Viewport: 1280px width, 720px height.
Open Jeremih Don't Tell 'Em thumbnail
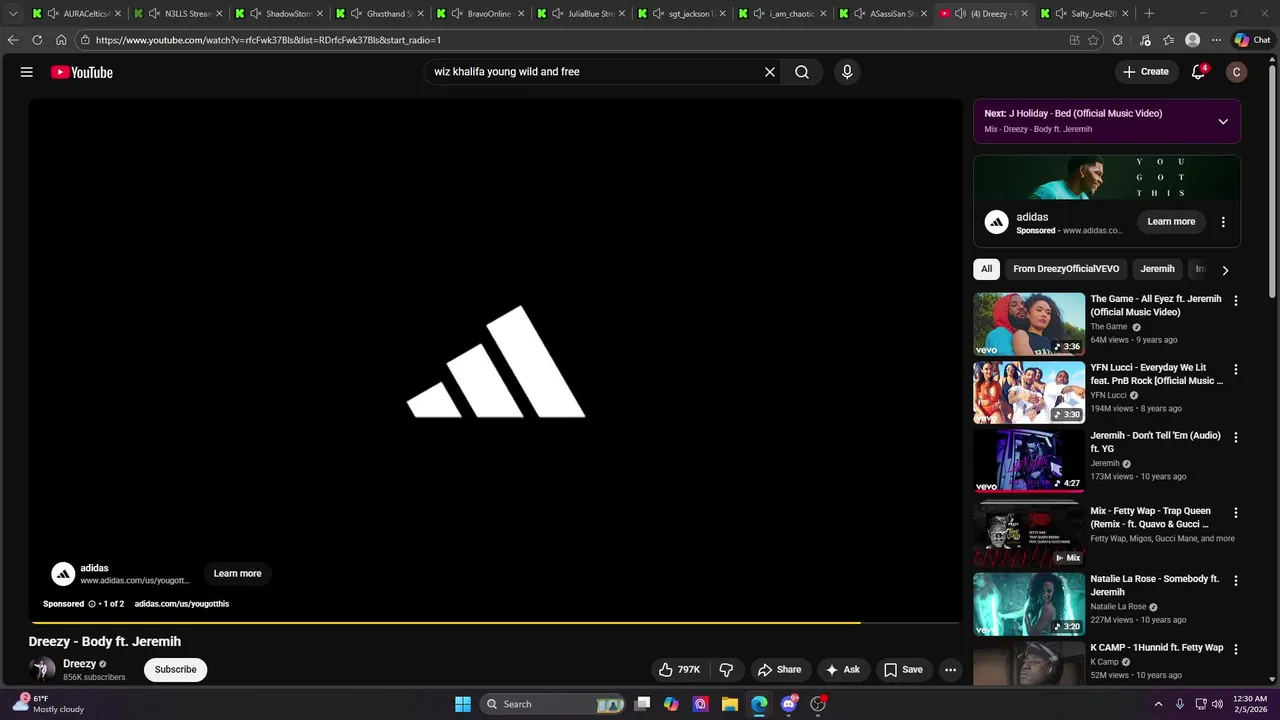(x=1029, y=461)
